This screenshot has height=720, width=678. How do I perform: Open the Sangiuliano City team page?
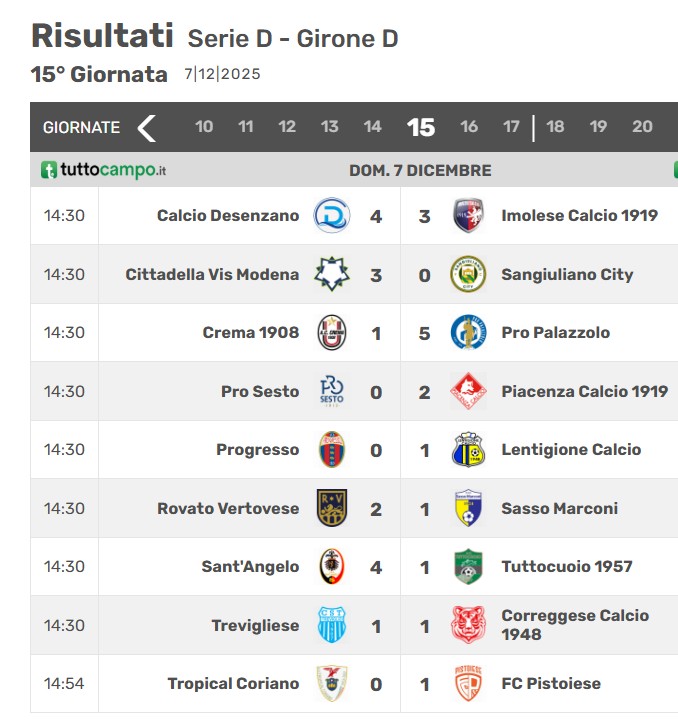[x=567, y=275]
